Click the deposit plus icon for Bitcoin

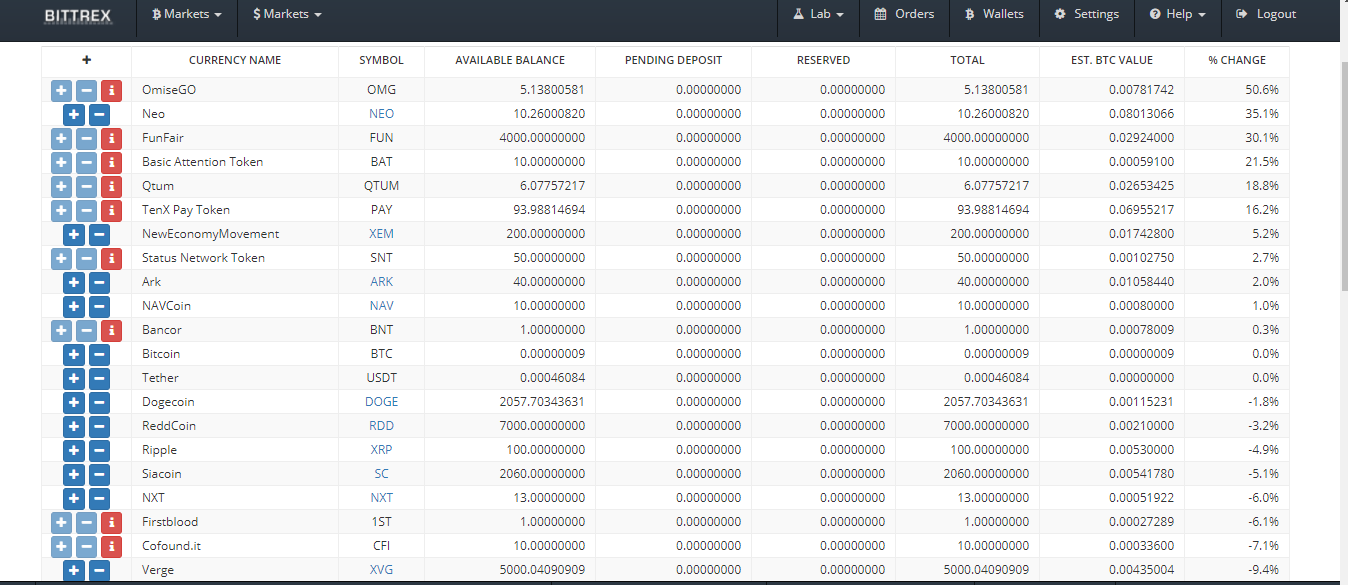[73, 354]
